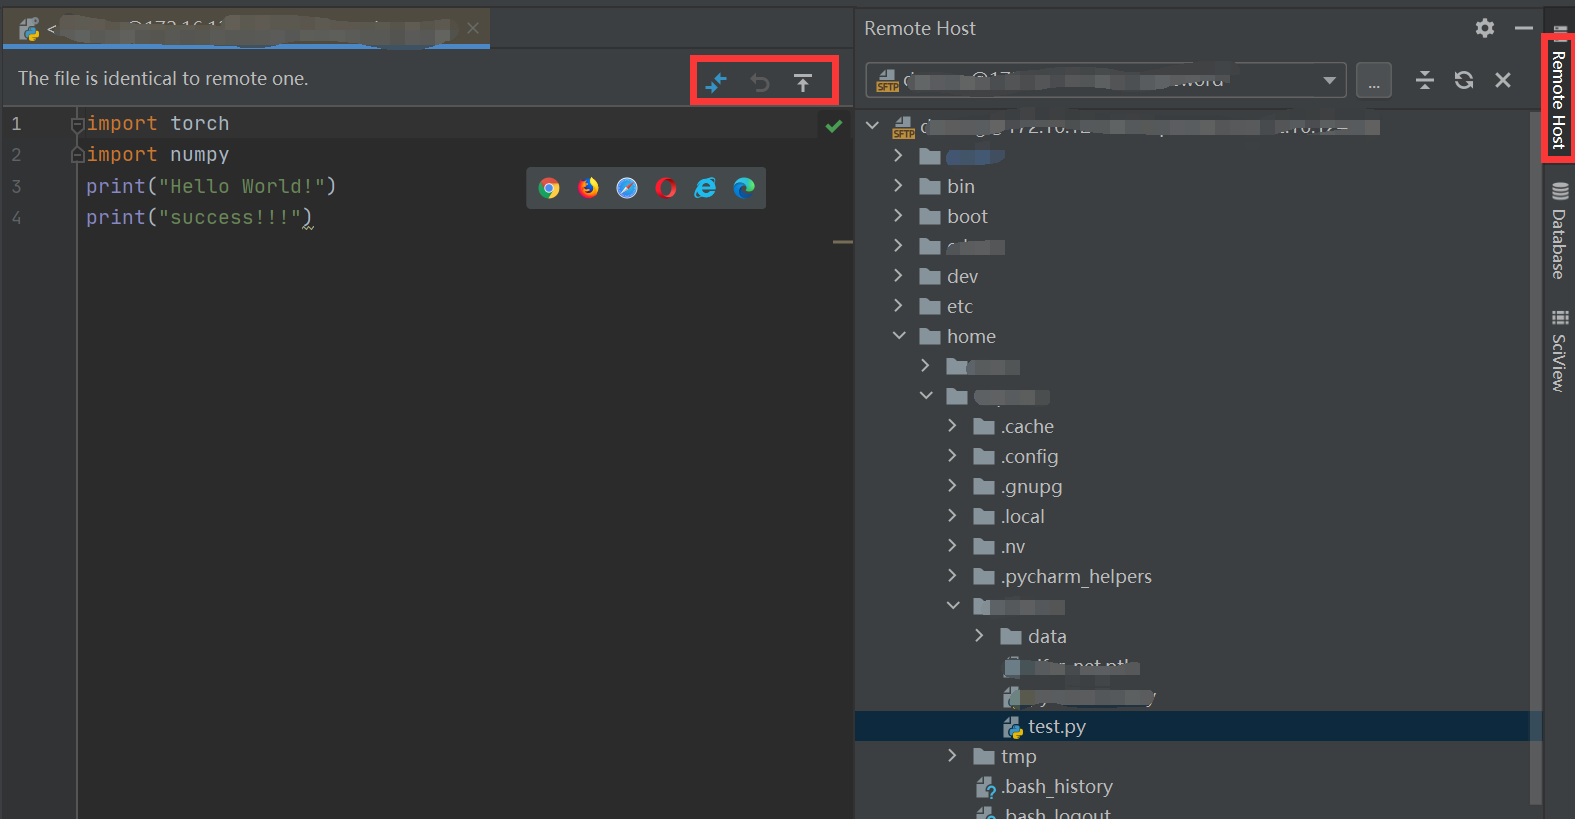Expand the .local folder
Screen dimensions: 1575x819
(952, 516)
